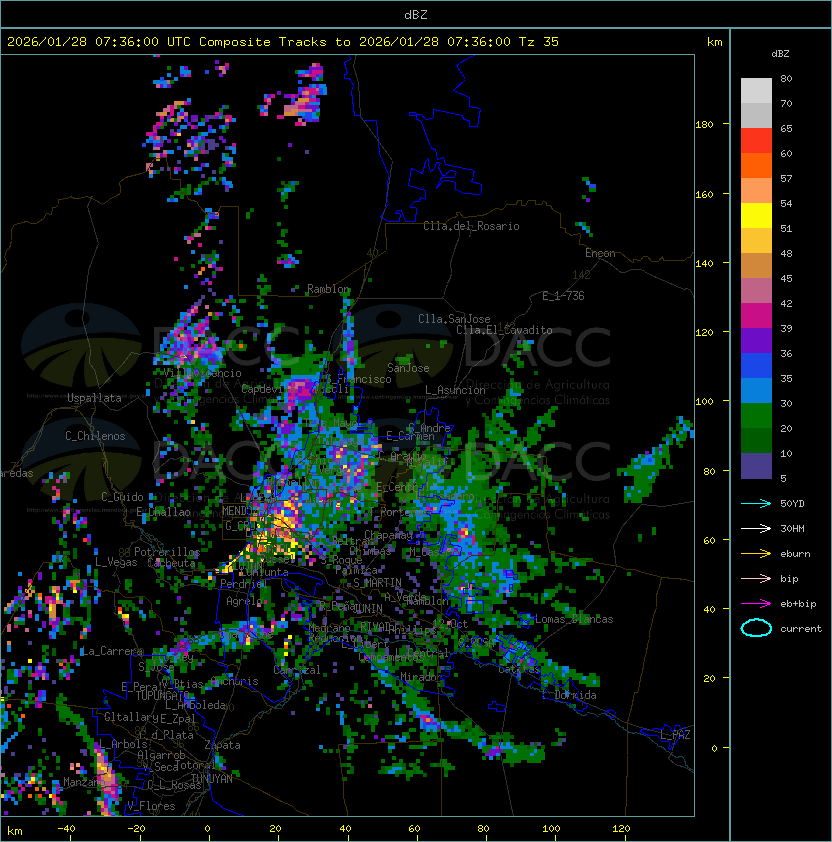Click the 'V_Flores' map label
Viewport: 832px width, 842px height.
click(x=151, y=806)
